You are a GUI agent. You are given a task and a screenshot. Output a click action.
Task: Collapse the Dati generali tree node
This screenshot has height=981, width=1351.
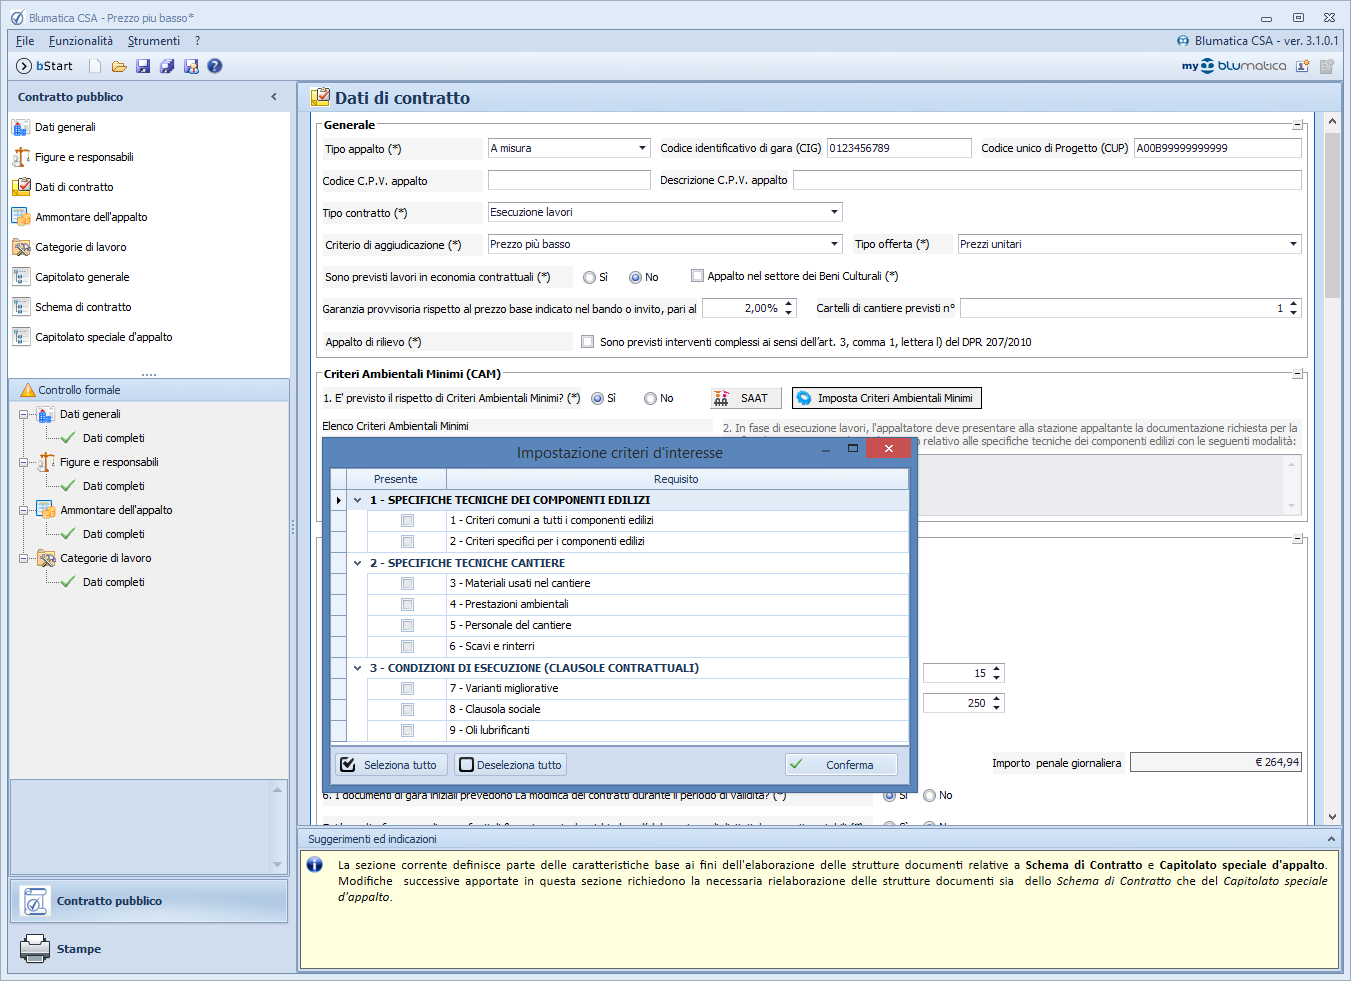(x=23, y=414)
